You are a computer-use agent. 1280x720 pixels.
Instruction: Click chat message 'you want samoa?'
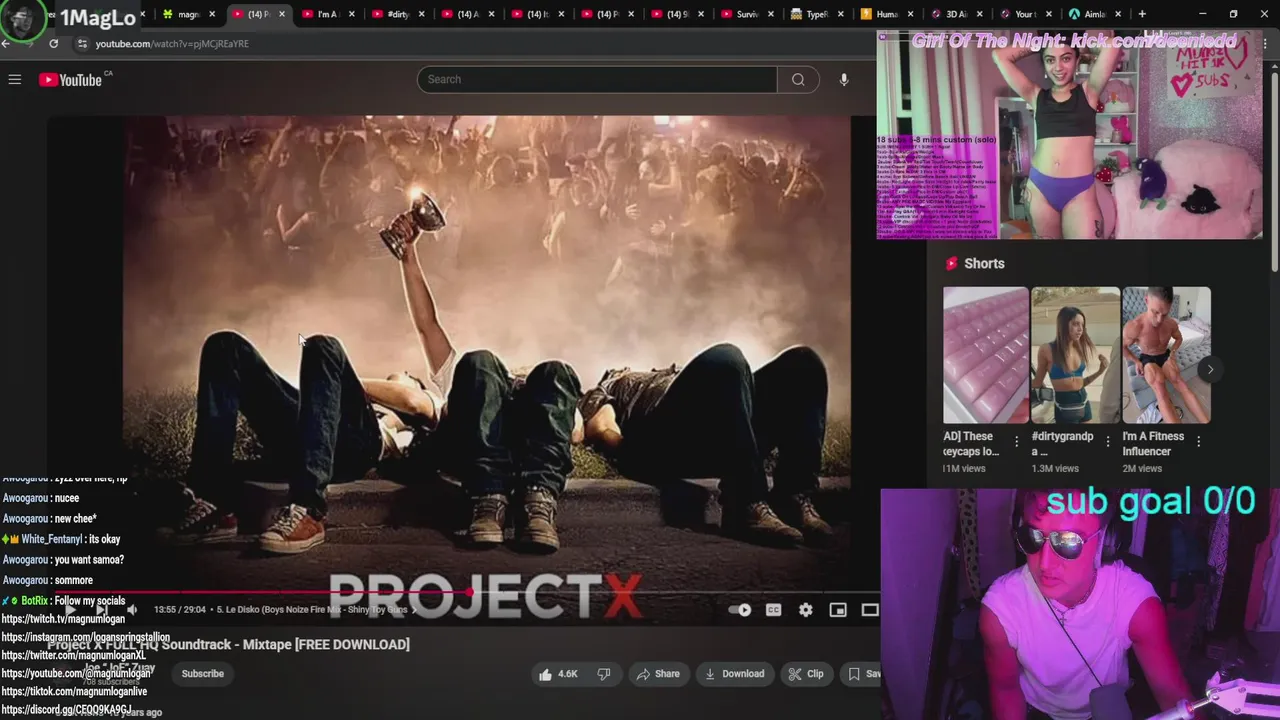(89, 560)
